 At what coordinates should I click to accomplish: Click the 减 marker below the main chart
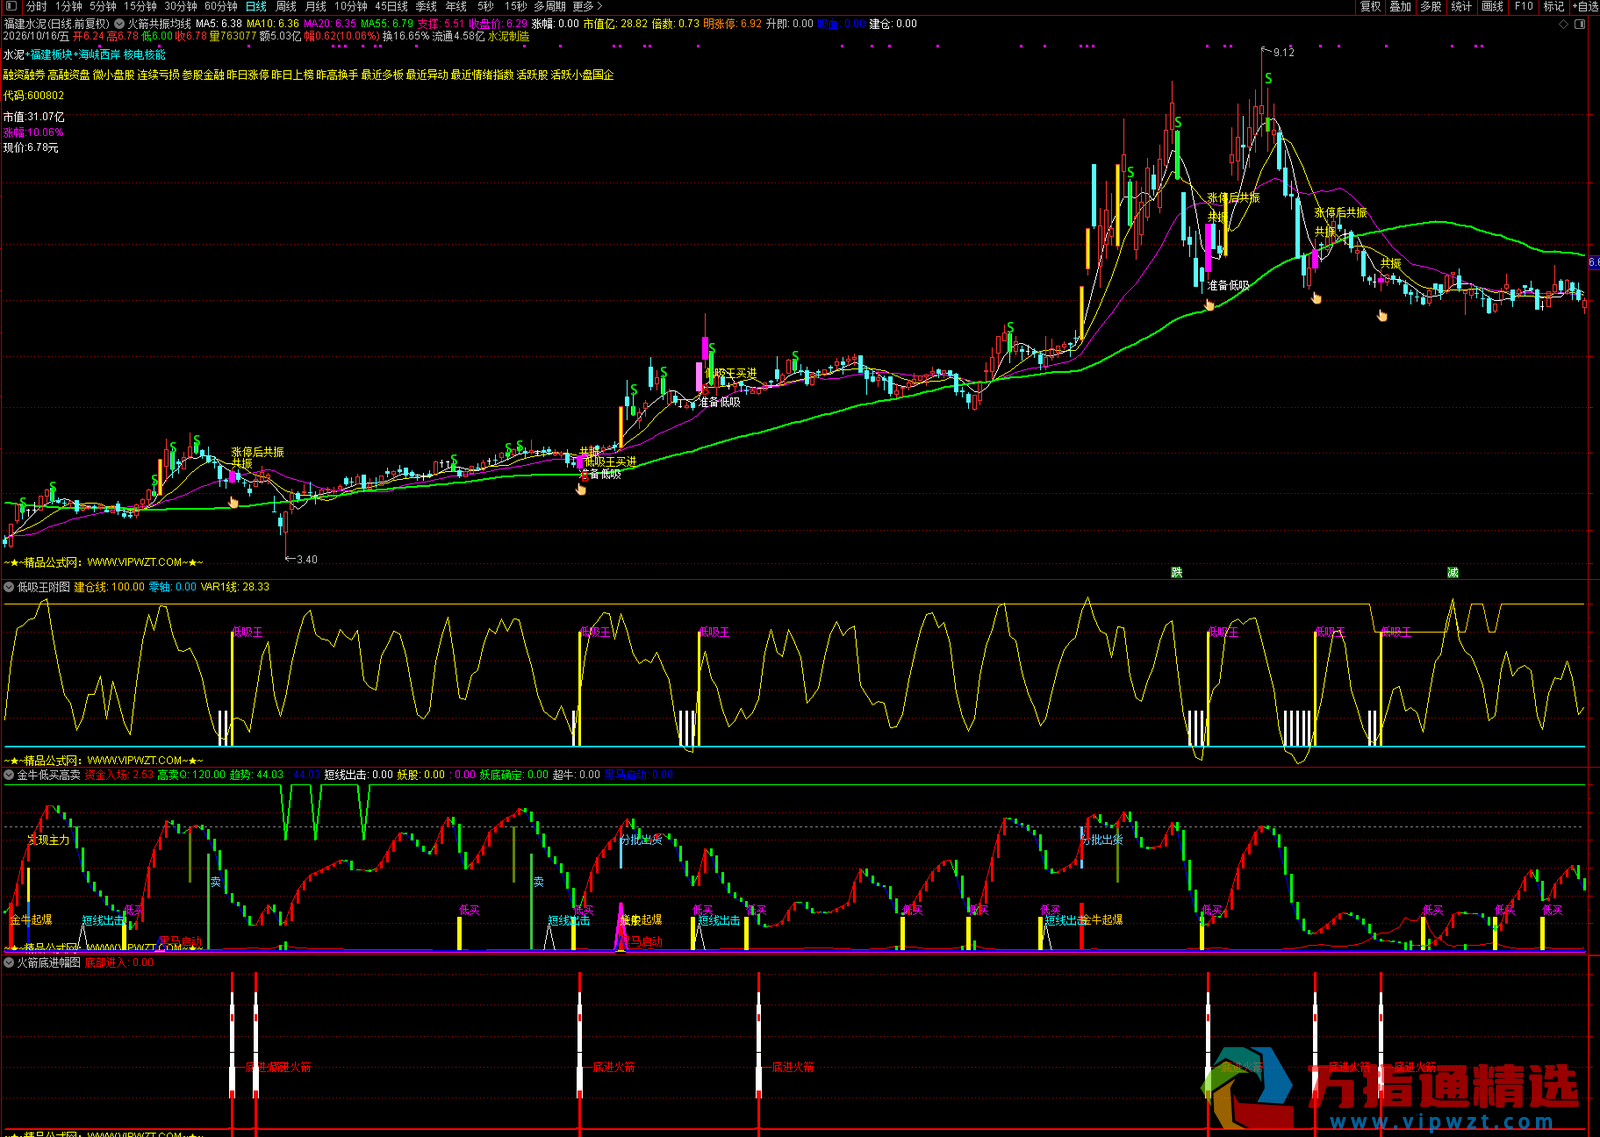point(1453,572)
